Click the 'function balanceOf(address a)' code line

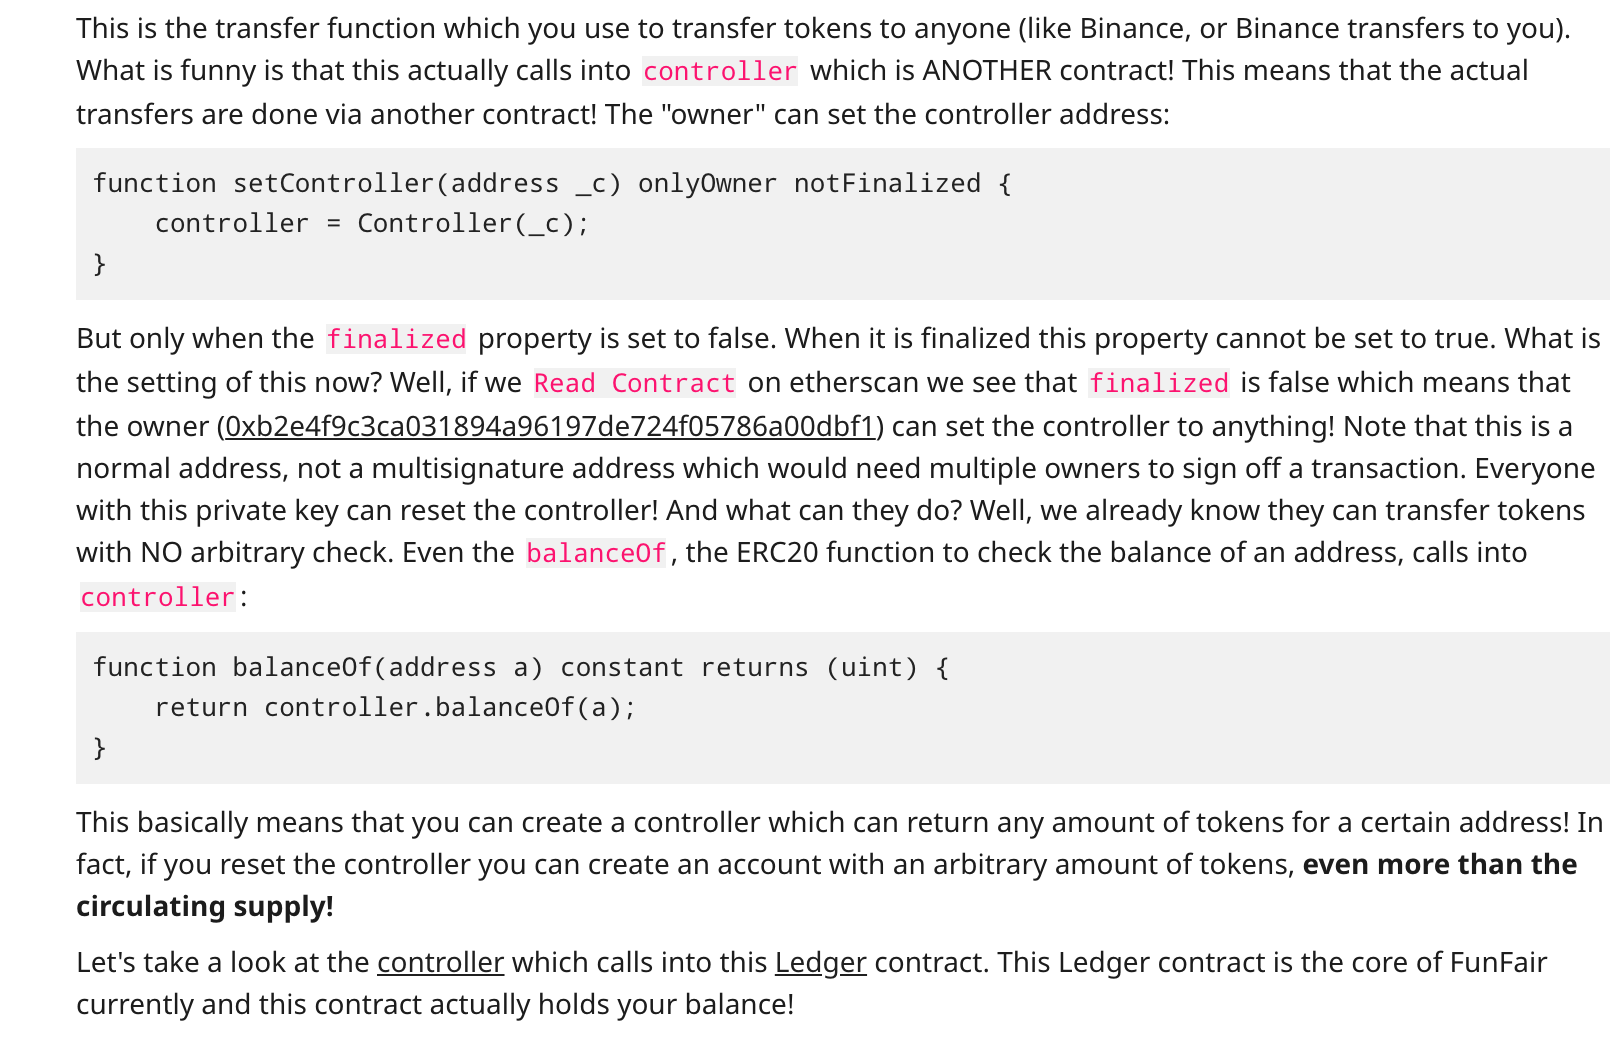[x=521, y=668]
